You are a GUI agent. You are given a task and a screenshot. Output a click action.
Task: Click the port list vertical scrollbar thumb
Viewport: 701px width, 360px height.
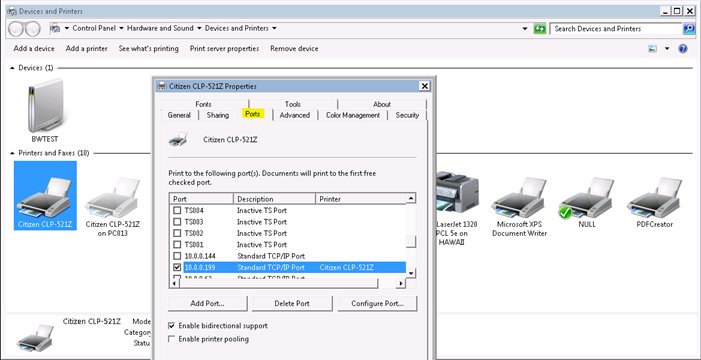(x=411, y=241)
